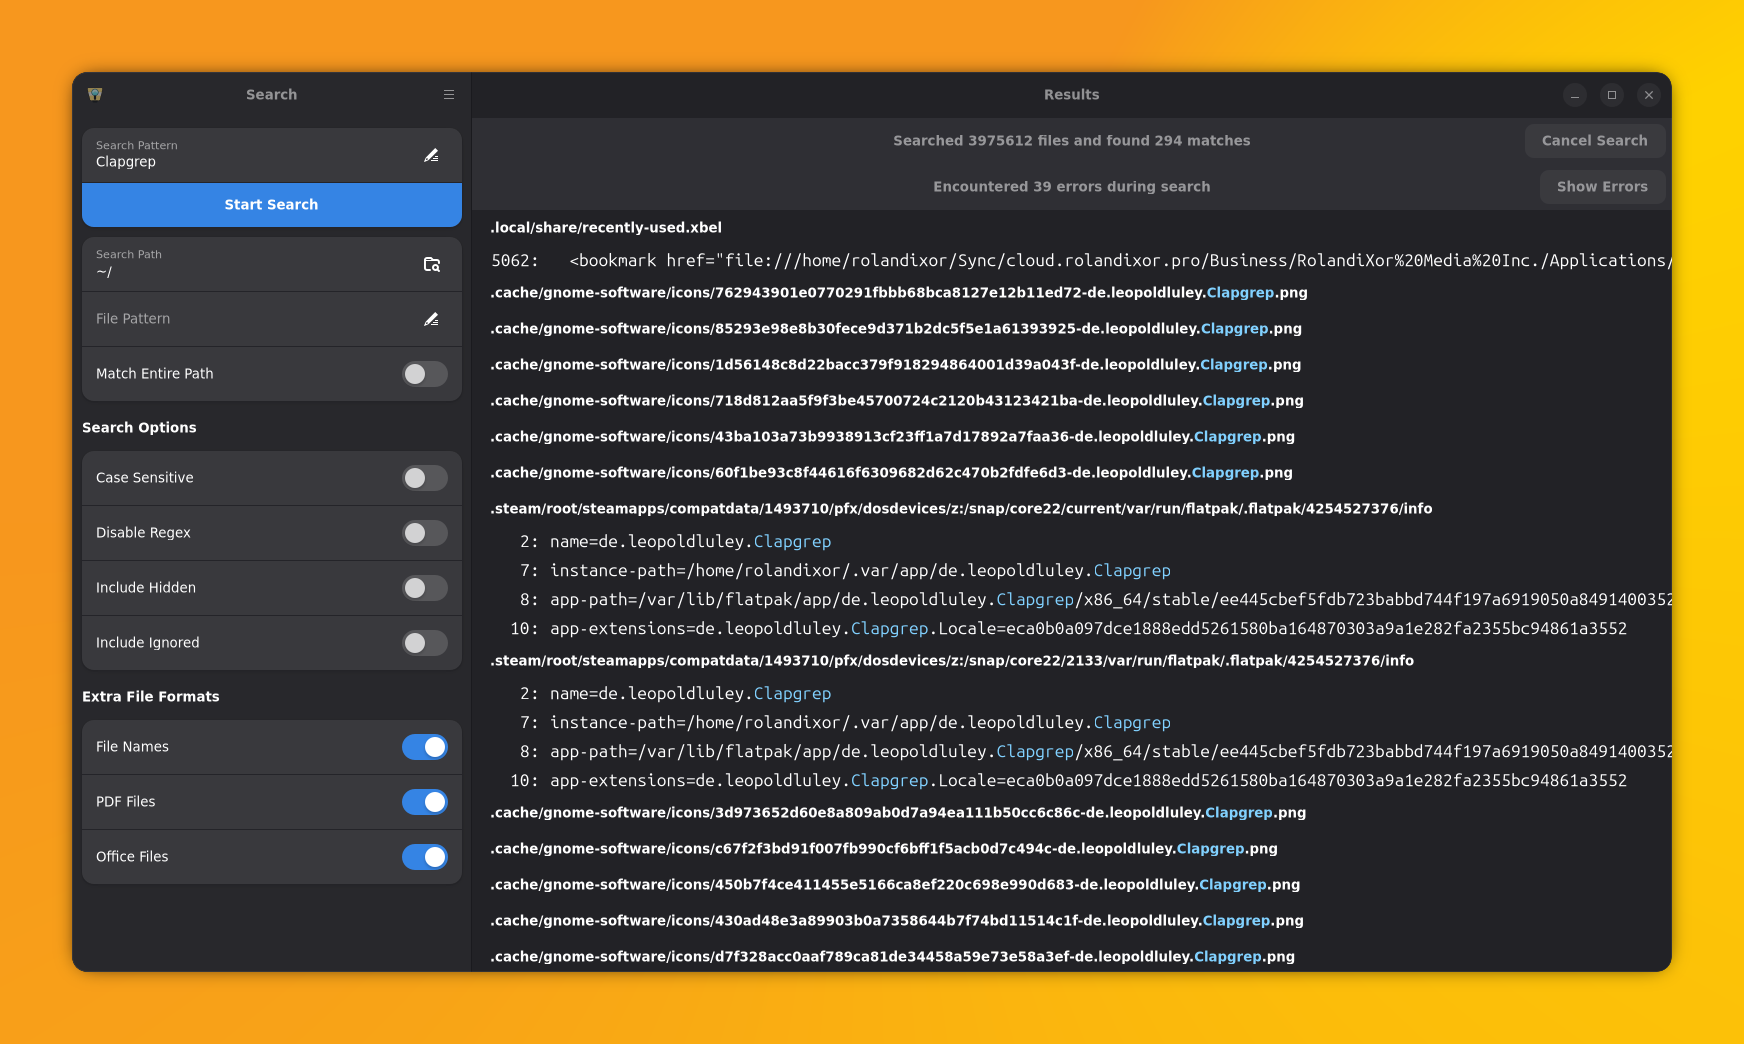Show the 39 search errors

tap(1601, 186)
